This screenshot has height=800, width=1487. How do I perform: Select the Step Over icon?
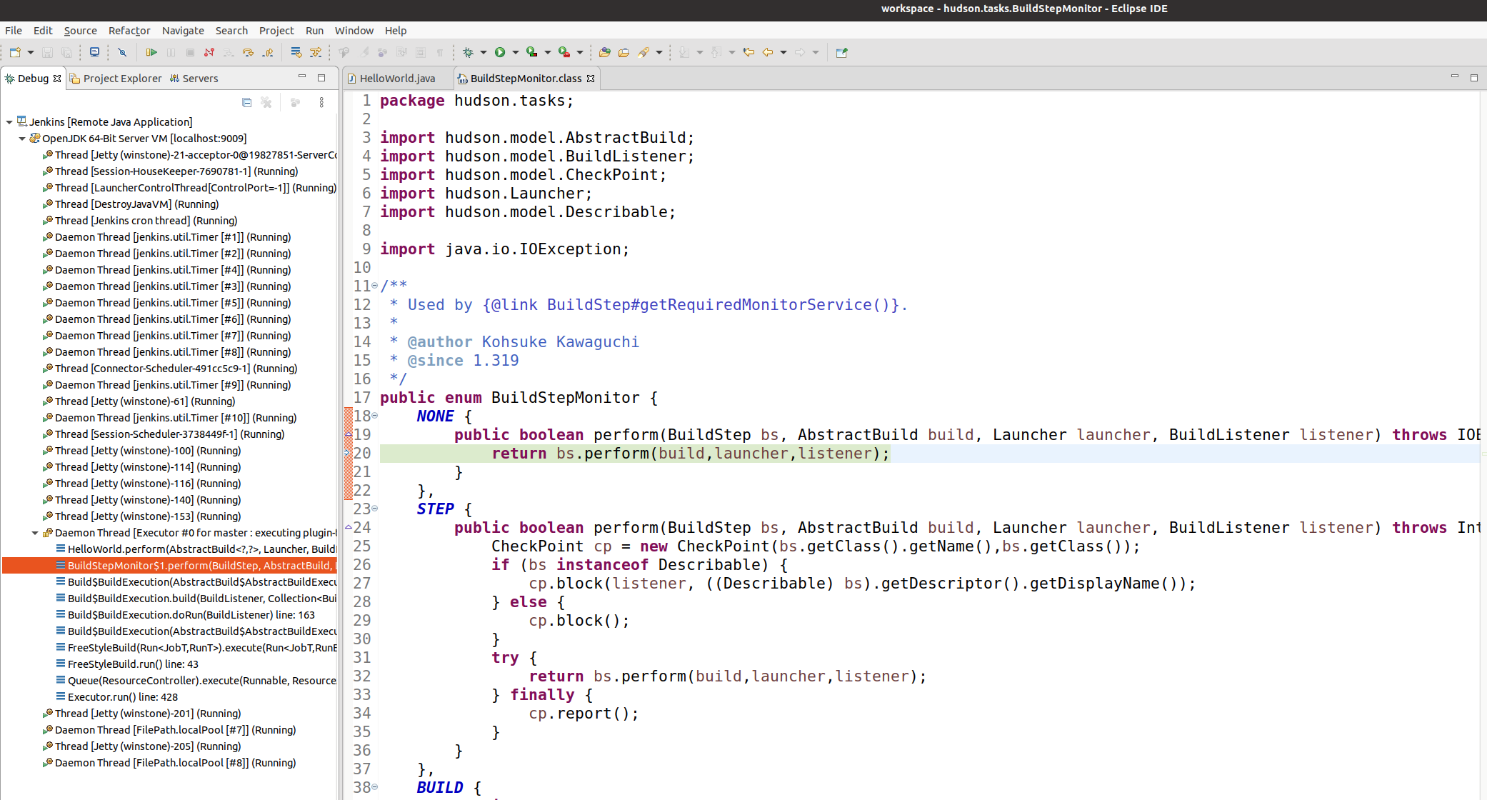point(247,51)
